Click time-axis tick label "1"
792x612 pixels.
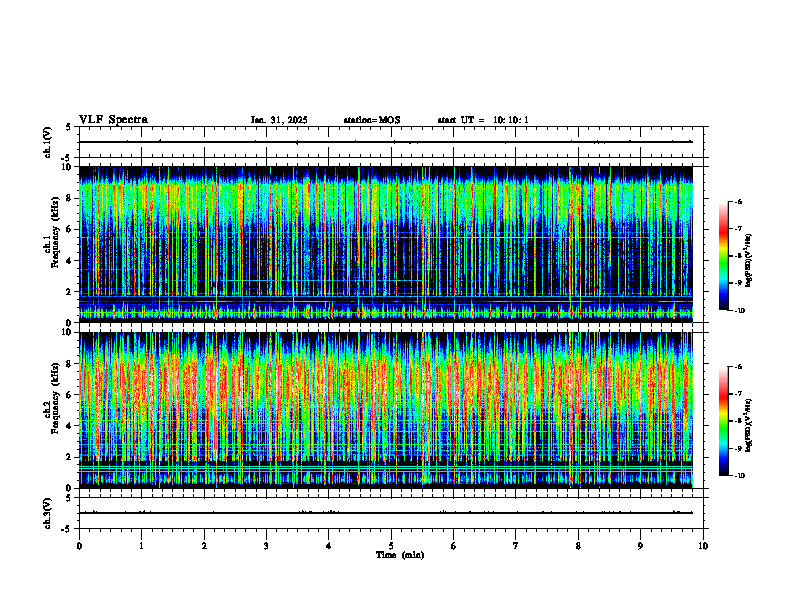(142, 546)
